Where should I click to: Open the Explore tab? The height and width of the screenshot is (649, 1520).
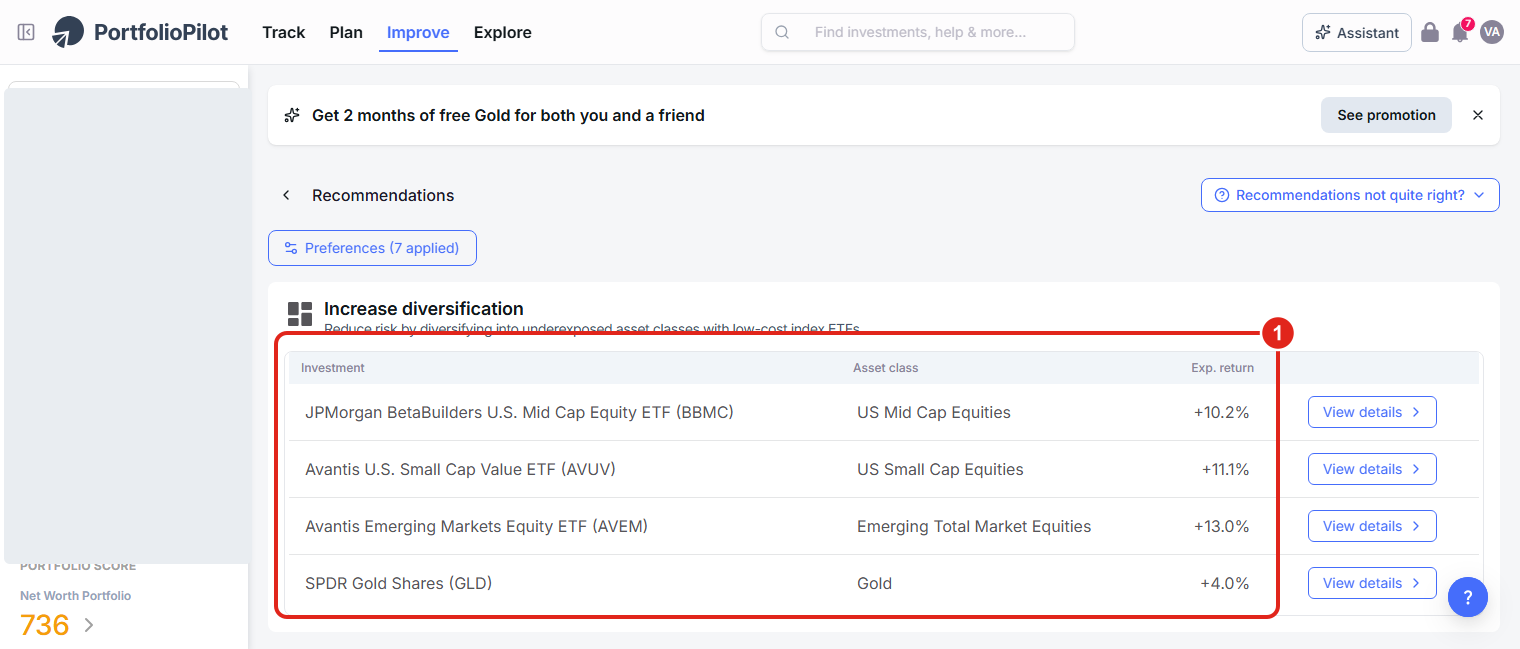[x=503, y=32]
